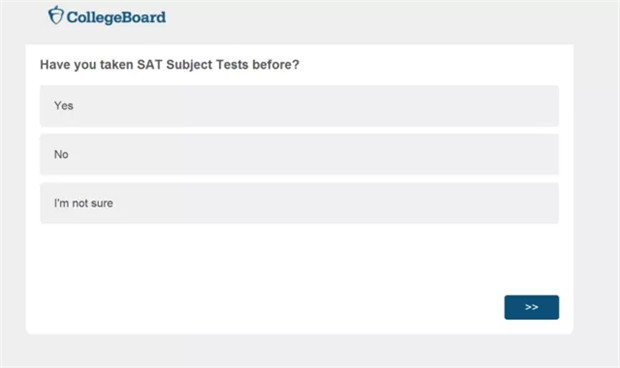The image size is (620, 368).
Task: Go to the next survey page
Action: click(531, 307)
